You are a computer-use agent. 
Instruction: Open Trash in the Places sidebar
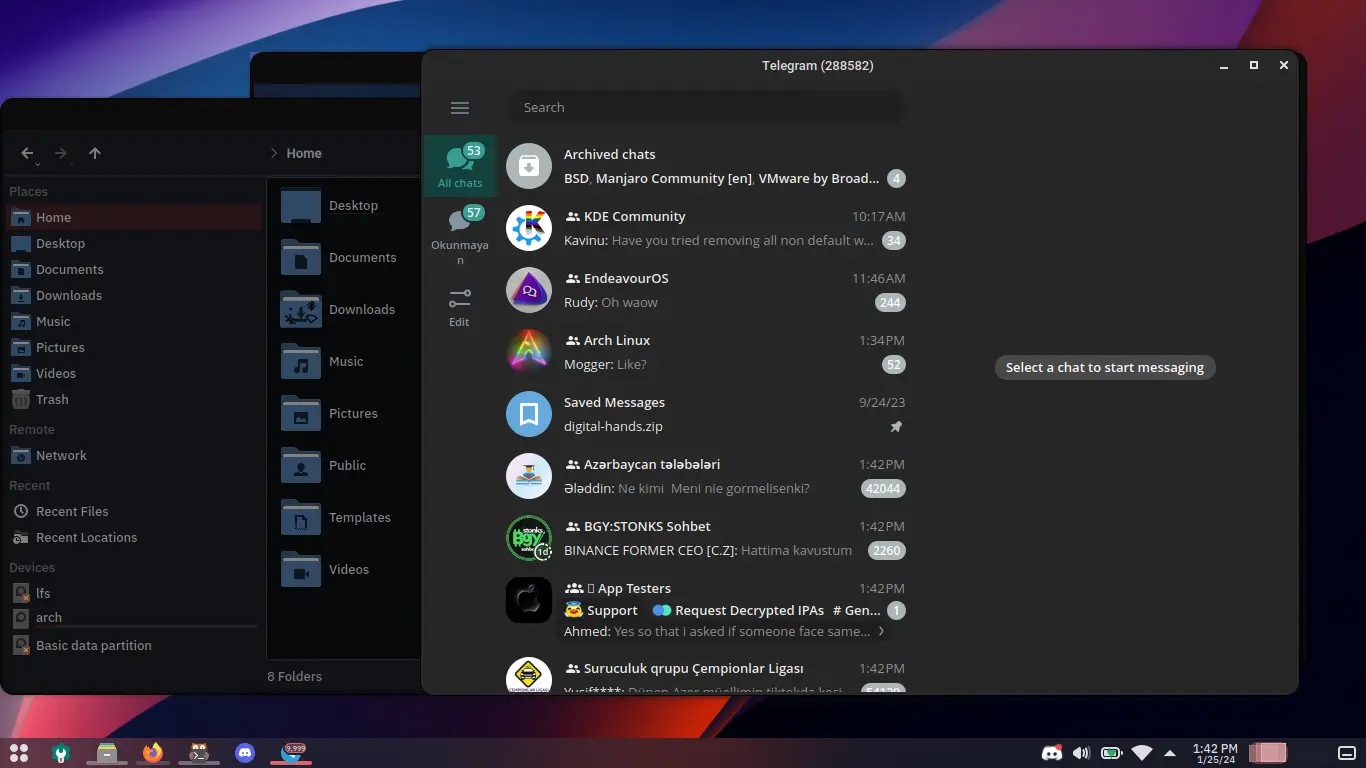click(x=135, y=399)
